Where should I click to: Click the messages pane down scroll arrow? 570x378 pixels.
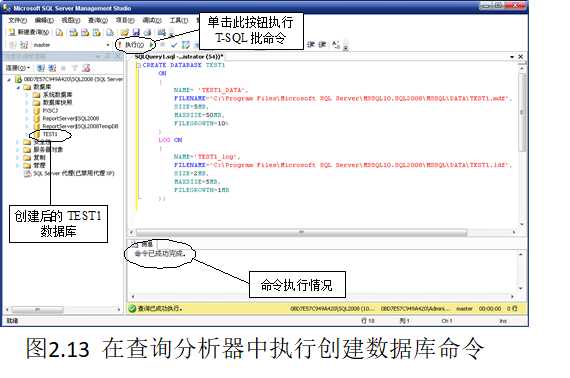(521, 289)
